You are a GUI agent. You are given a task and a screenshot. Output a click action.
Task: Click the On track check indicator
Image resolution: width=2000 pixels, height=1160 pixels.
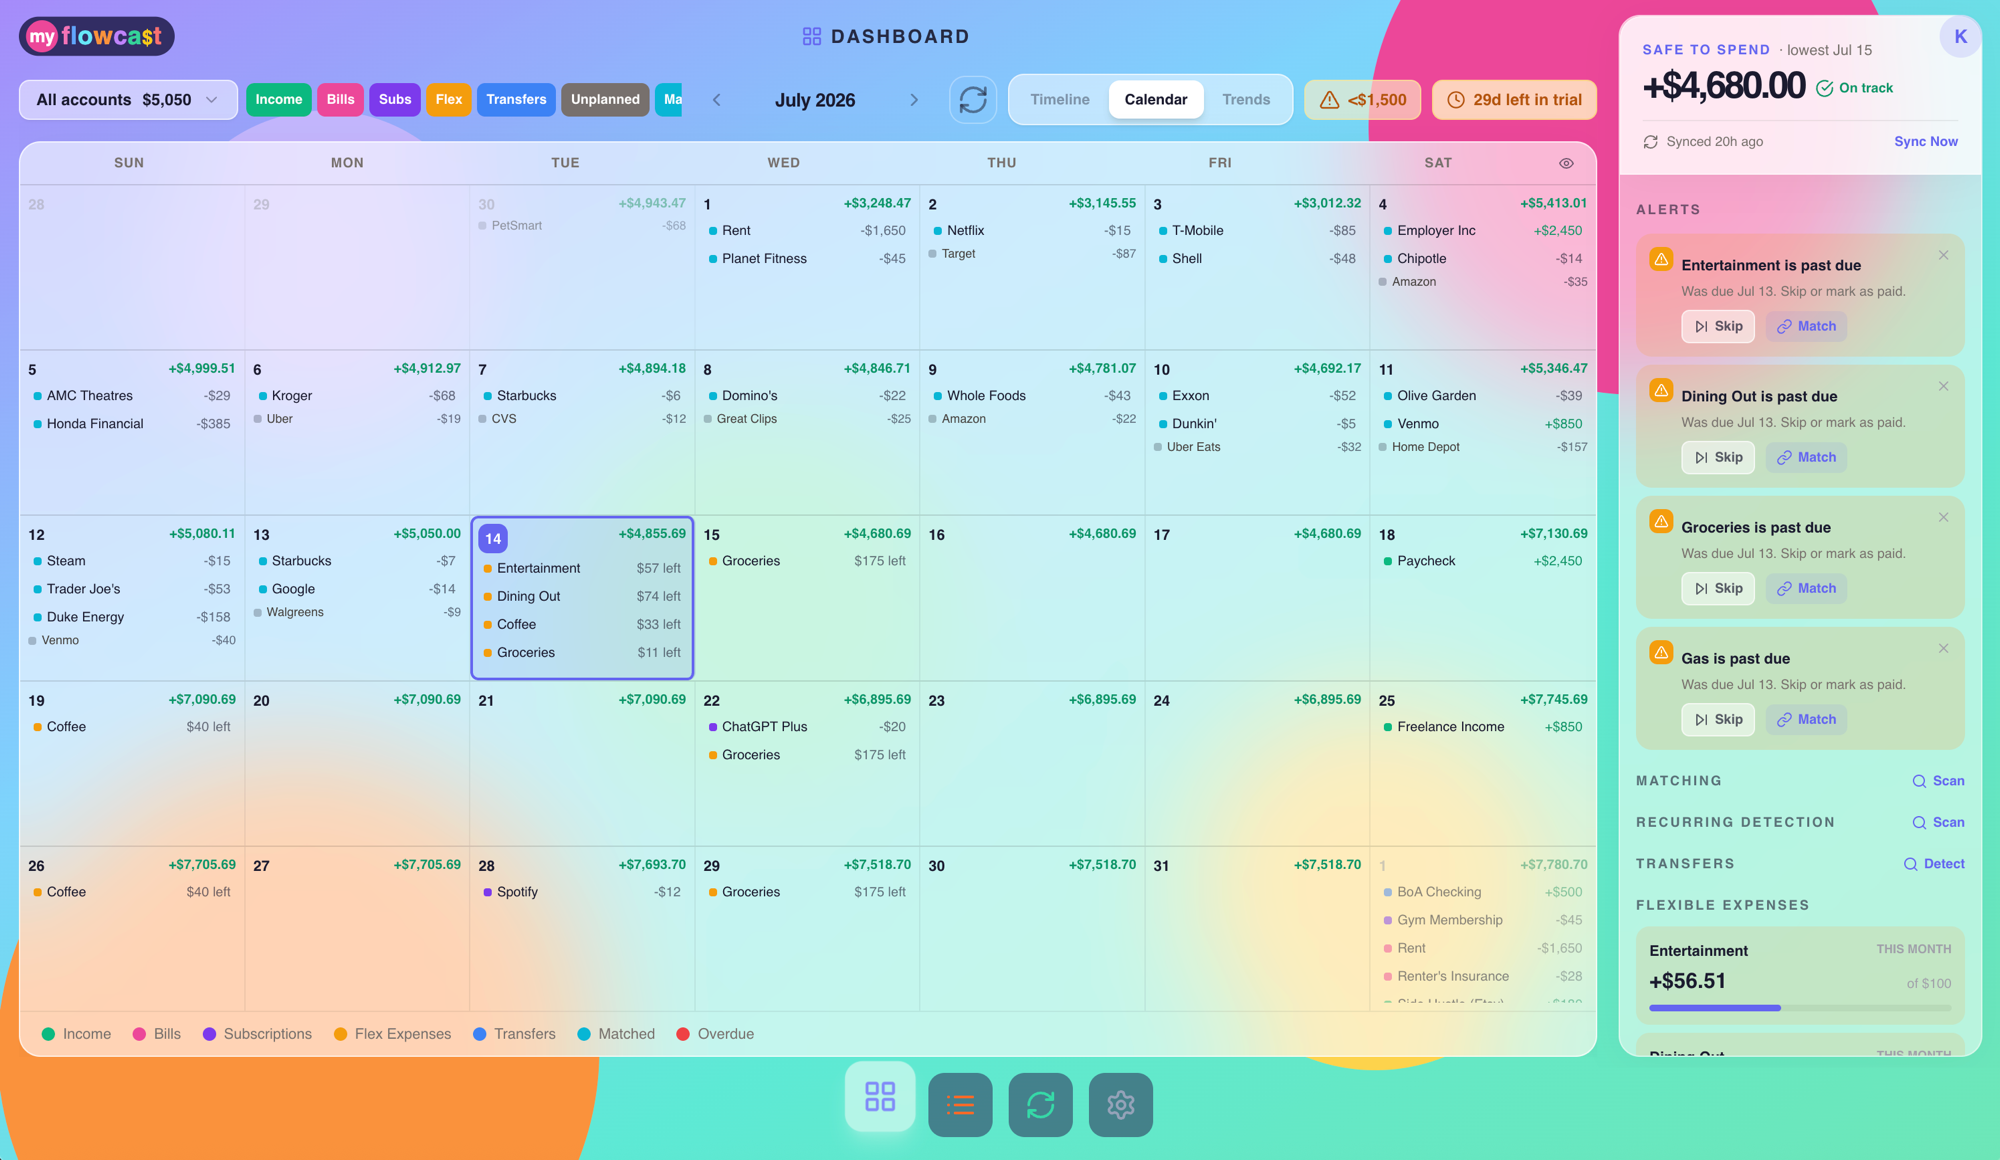pyautogui.click(x=1854, y=88)
